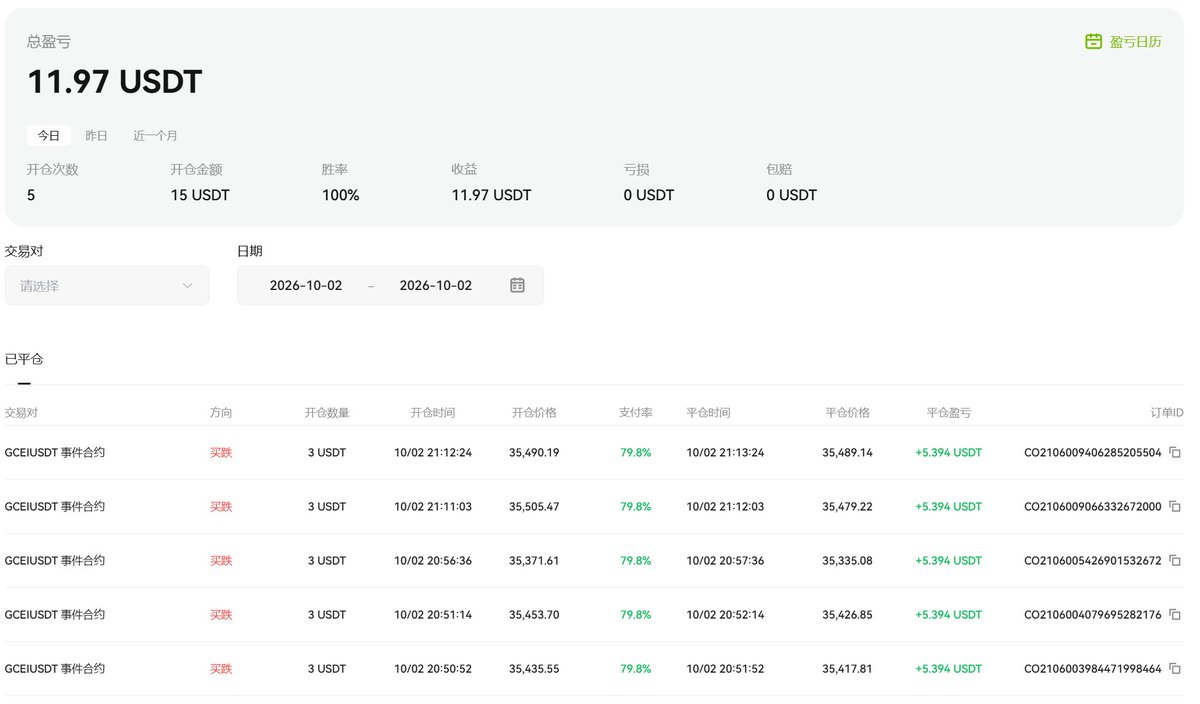Click close price 35,479.22
1200x704 pixels.
point(848,506)
